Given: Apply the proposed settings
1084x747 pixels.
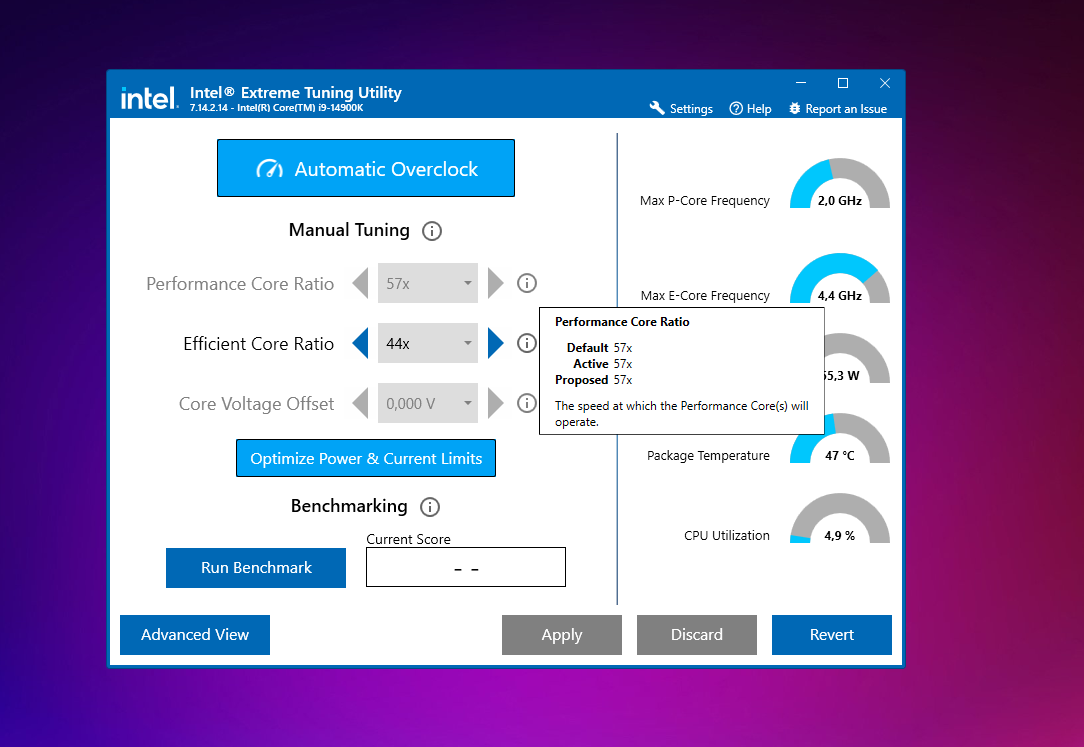Looking at the screenshot, I should tap(562, 634).
